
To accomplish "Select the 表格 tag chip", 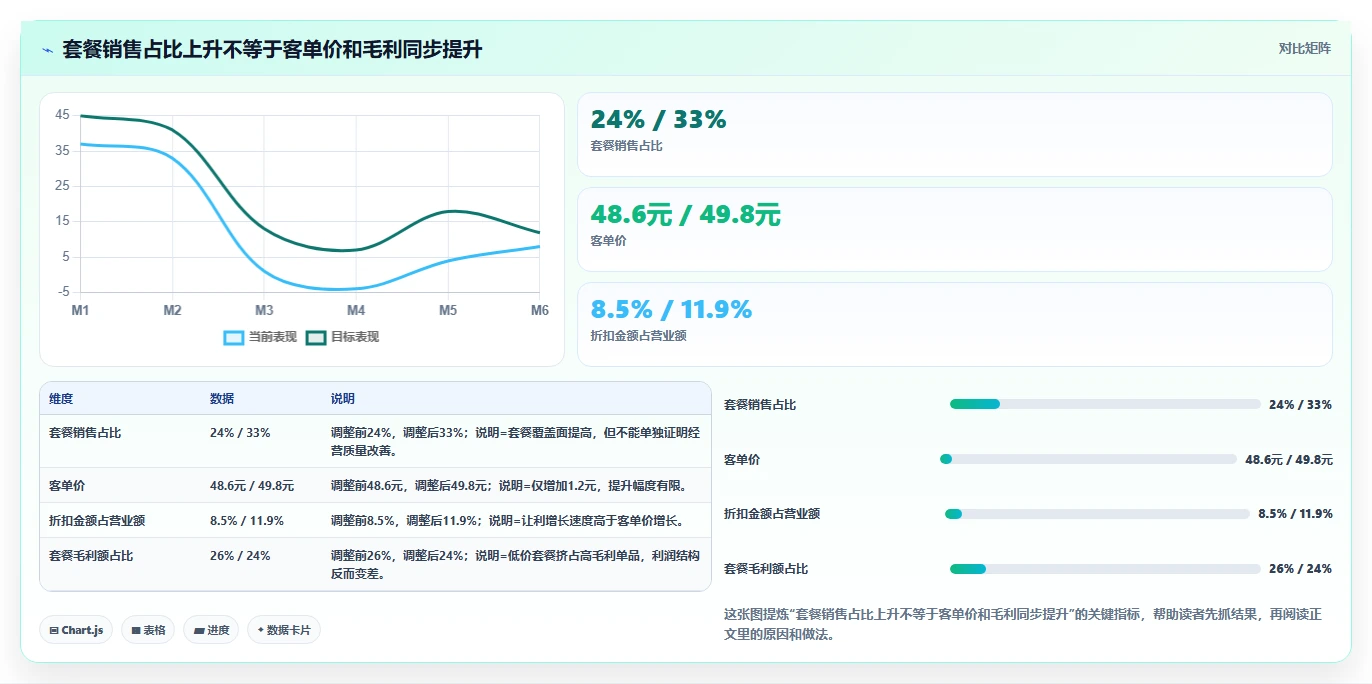I will [x=148, y=630].
